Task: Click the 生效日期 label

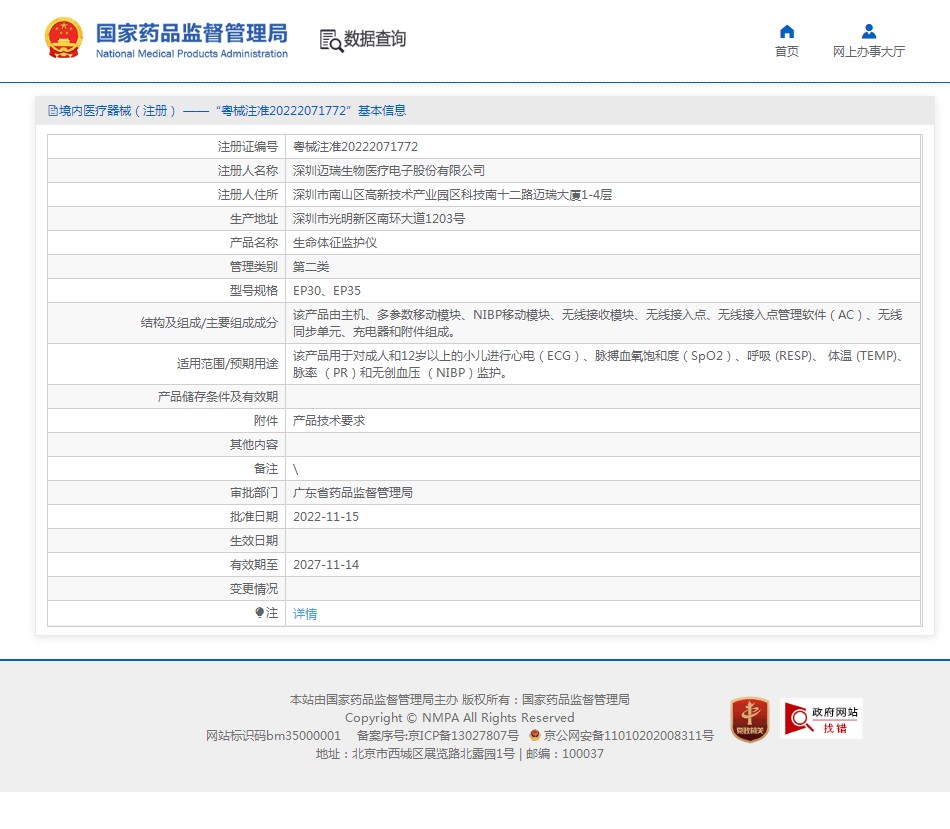Action: (254, 541)
